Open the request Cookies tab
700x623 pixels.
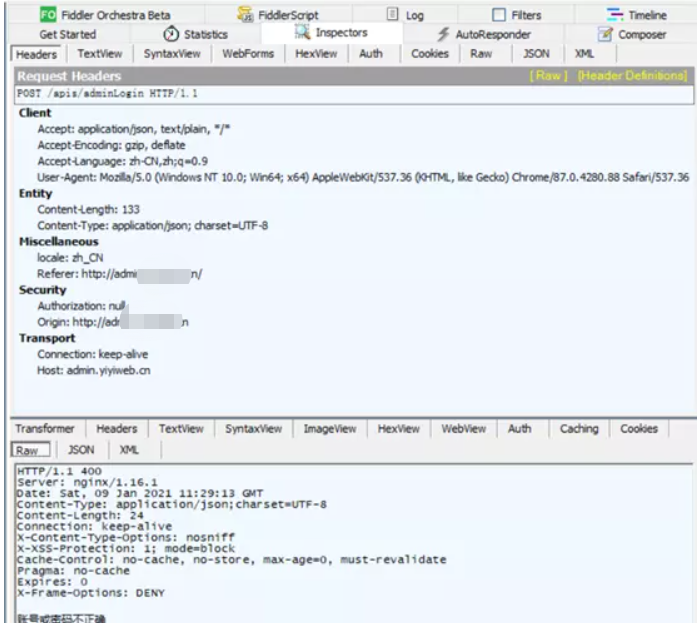click(x=430, y=54)
